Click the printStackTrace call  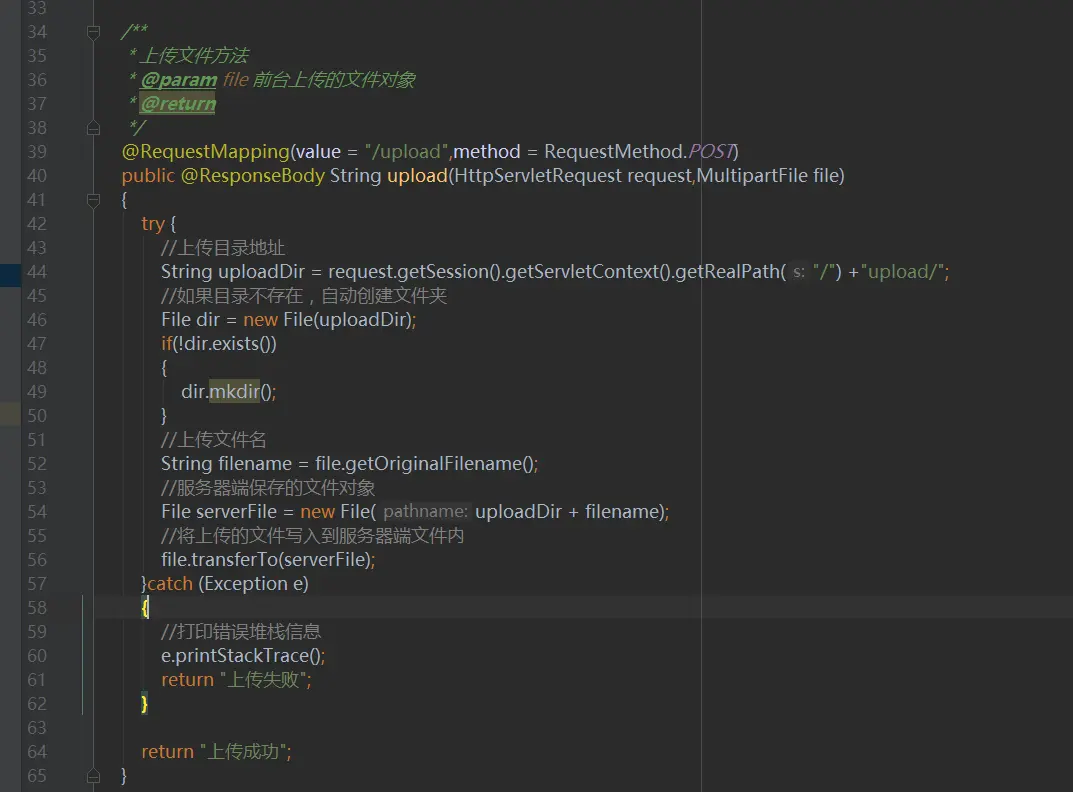pyautogui.click(x=242, y=656)
